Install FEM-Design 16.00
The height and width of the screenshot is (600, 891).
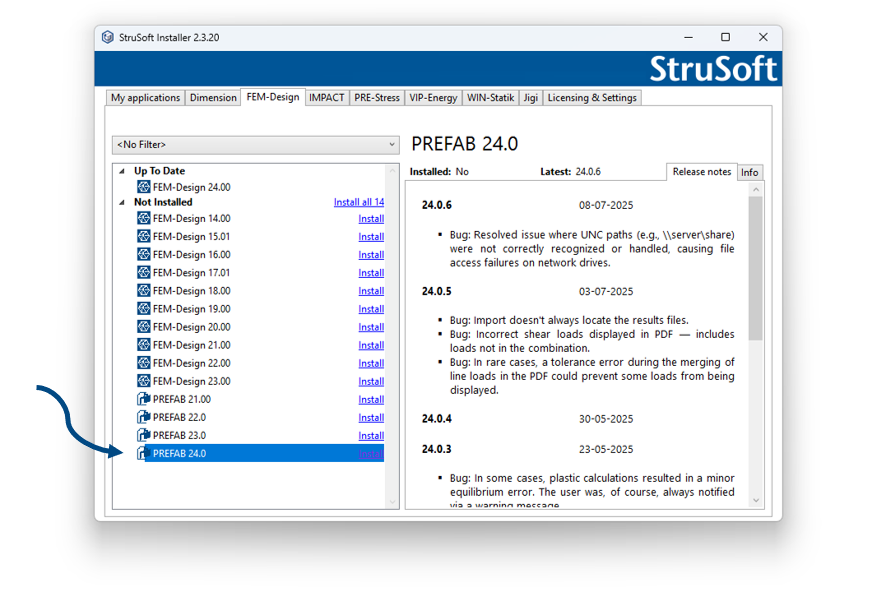(x=371, y=255)
